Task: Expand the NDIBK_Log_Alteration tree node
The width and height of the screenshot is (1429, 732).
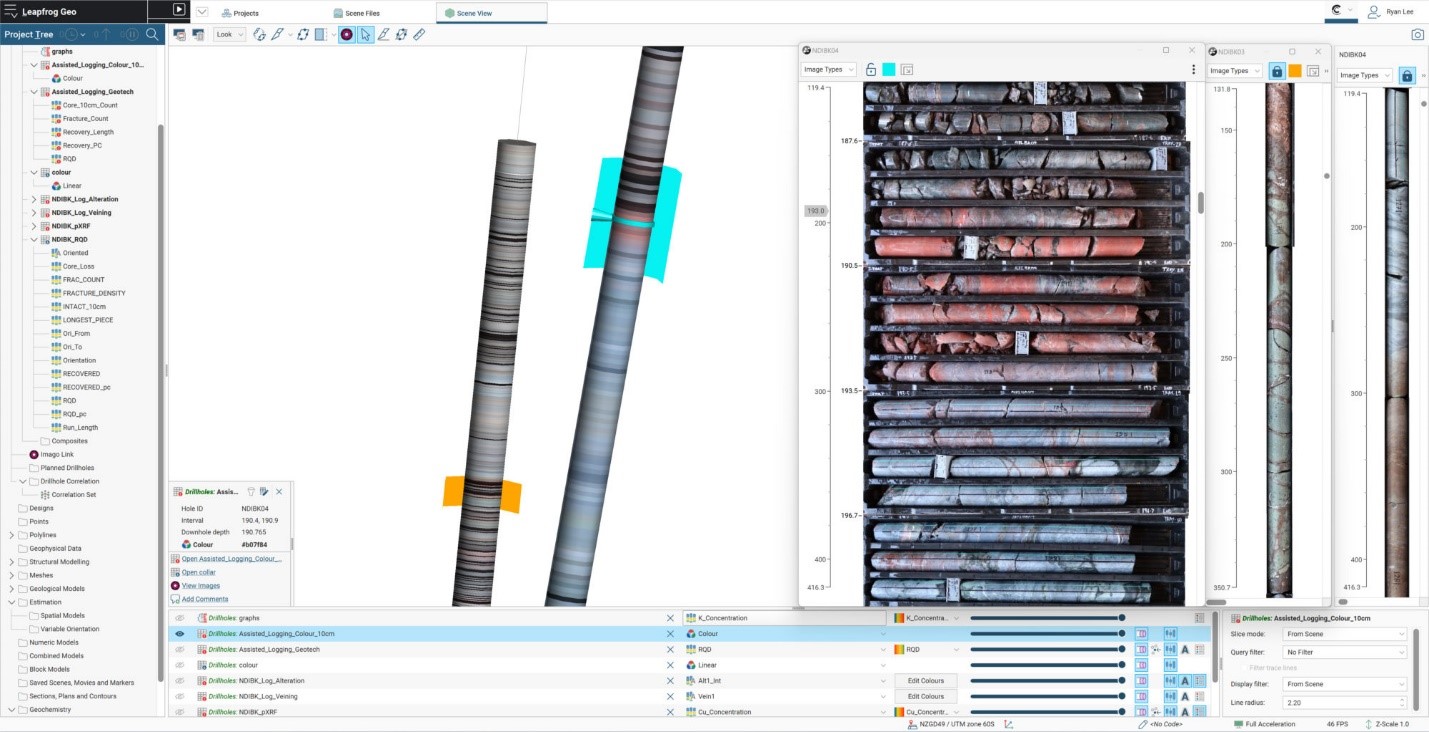Action: click(x=34, y=199)
